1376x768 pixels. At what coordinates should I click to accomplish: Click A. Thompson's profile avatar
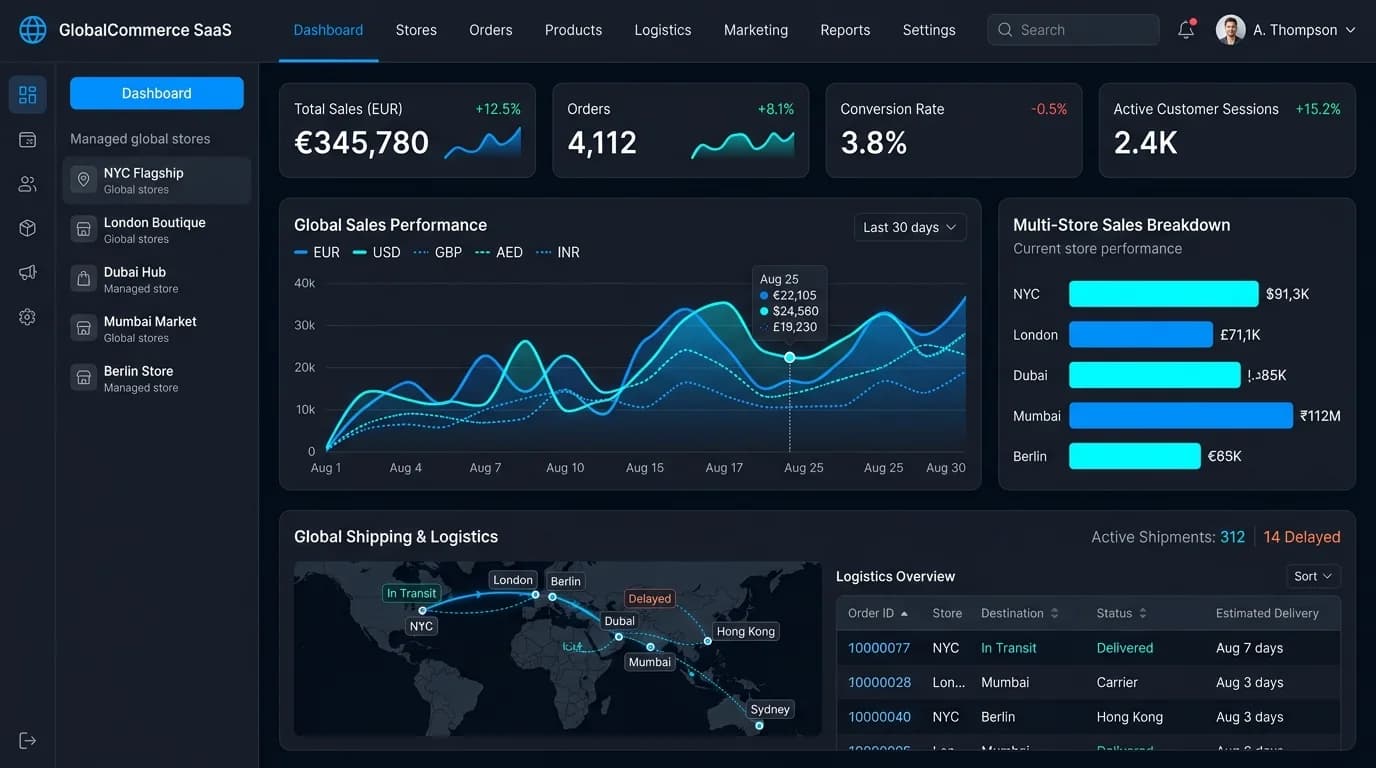[x=1231, y=30]
